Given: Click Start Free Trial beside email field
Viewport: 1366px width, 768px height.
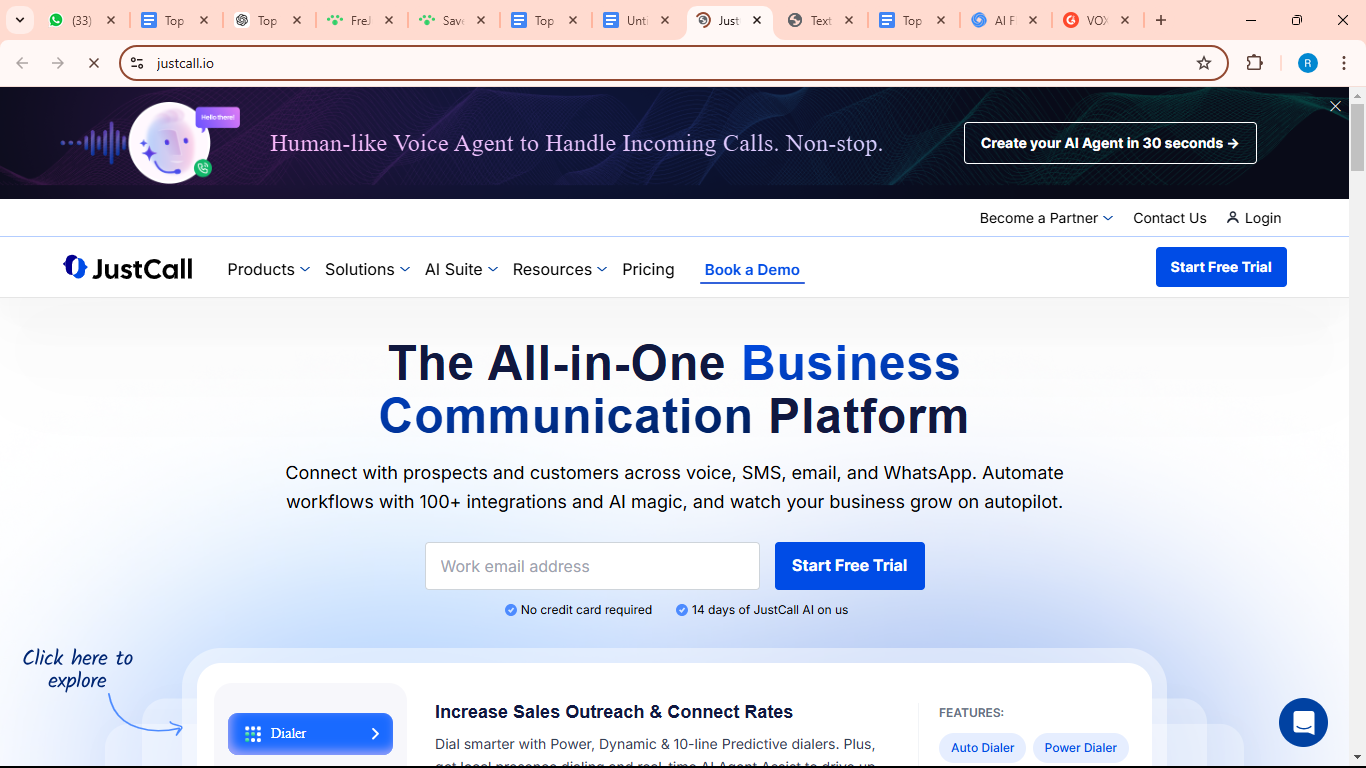Looking at the screenshot, I should click(850, 566).
